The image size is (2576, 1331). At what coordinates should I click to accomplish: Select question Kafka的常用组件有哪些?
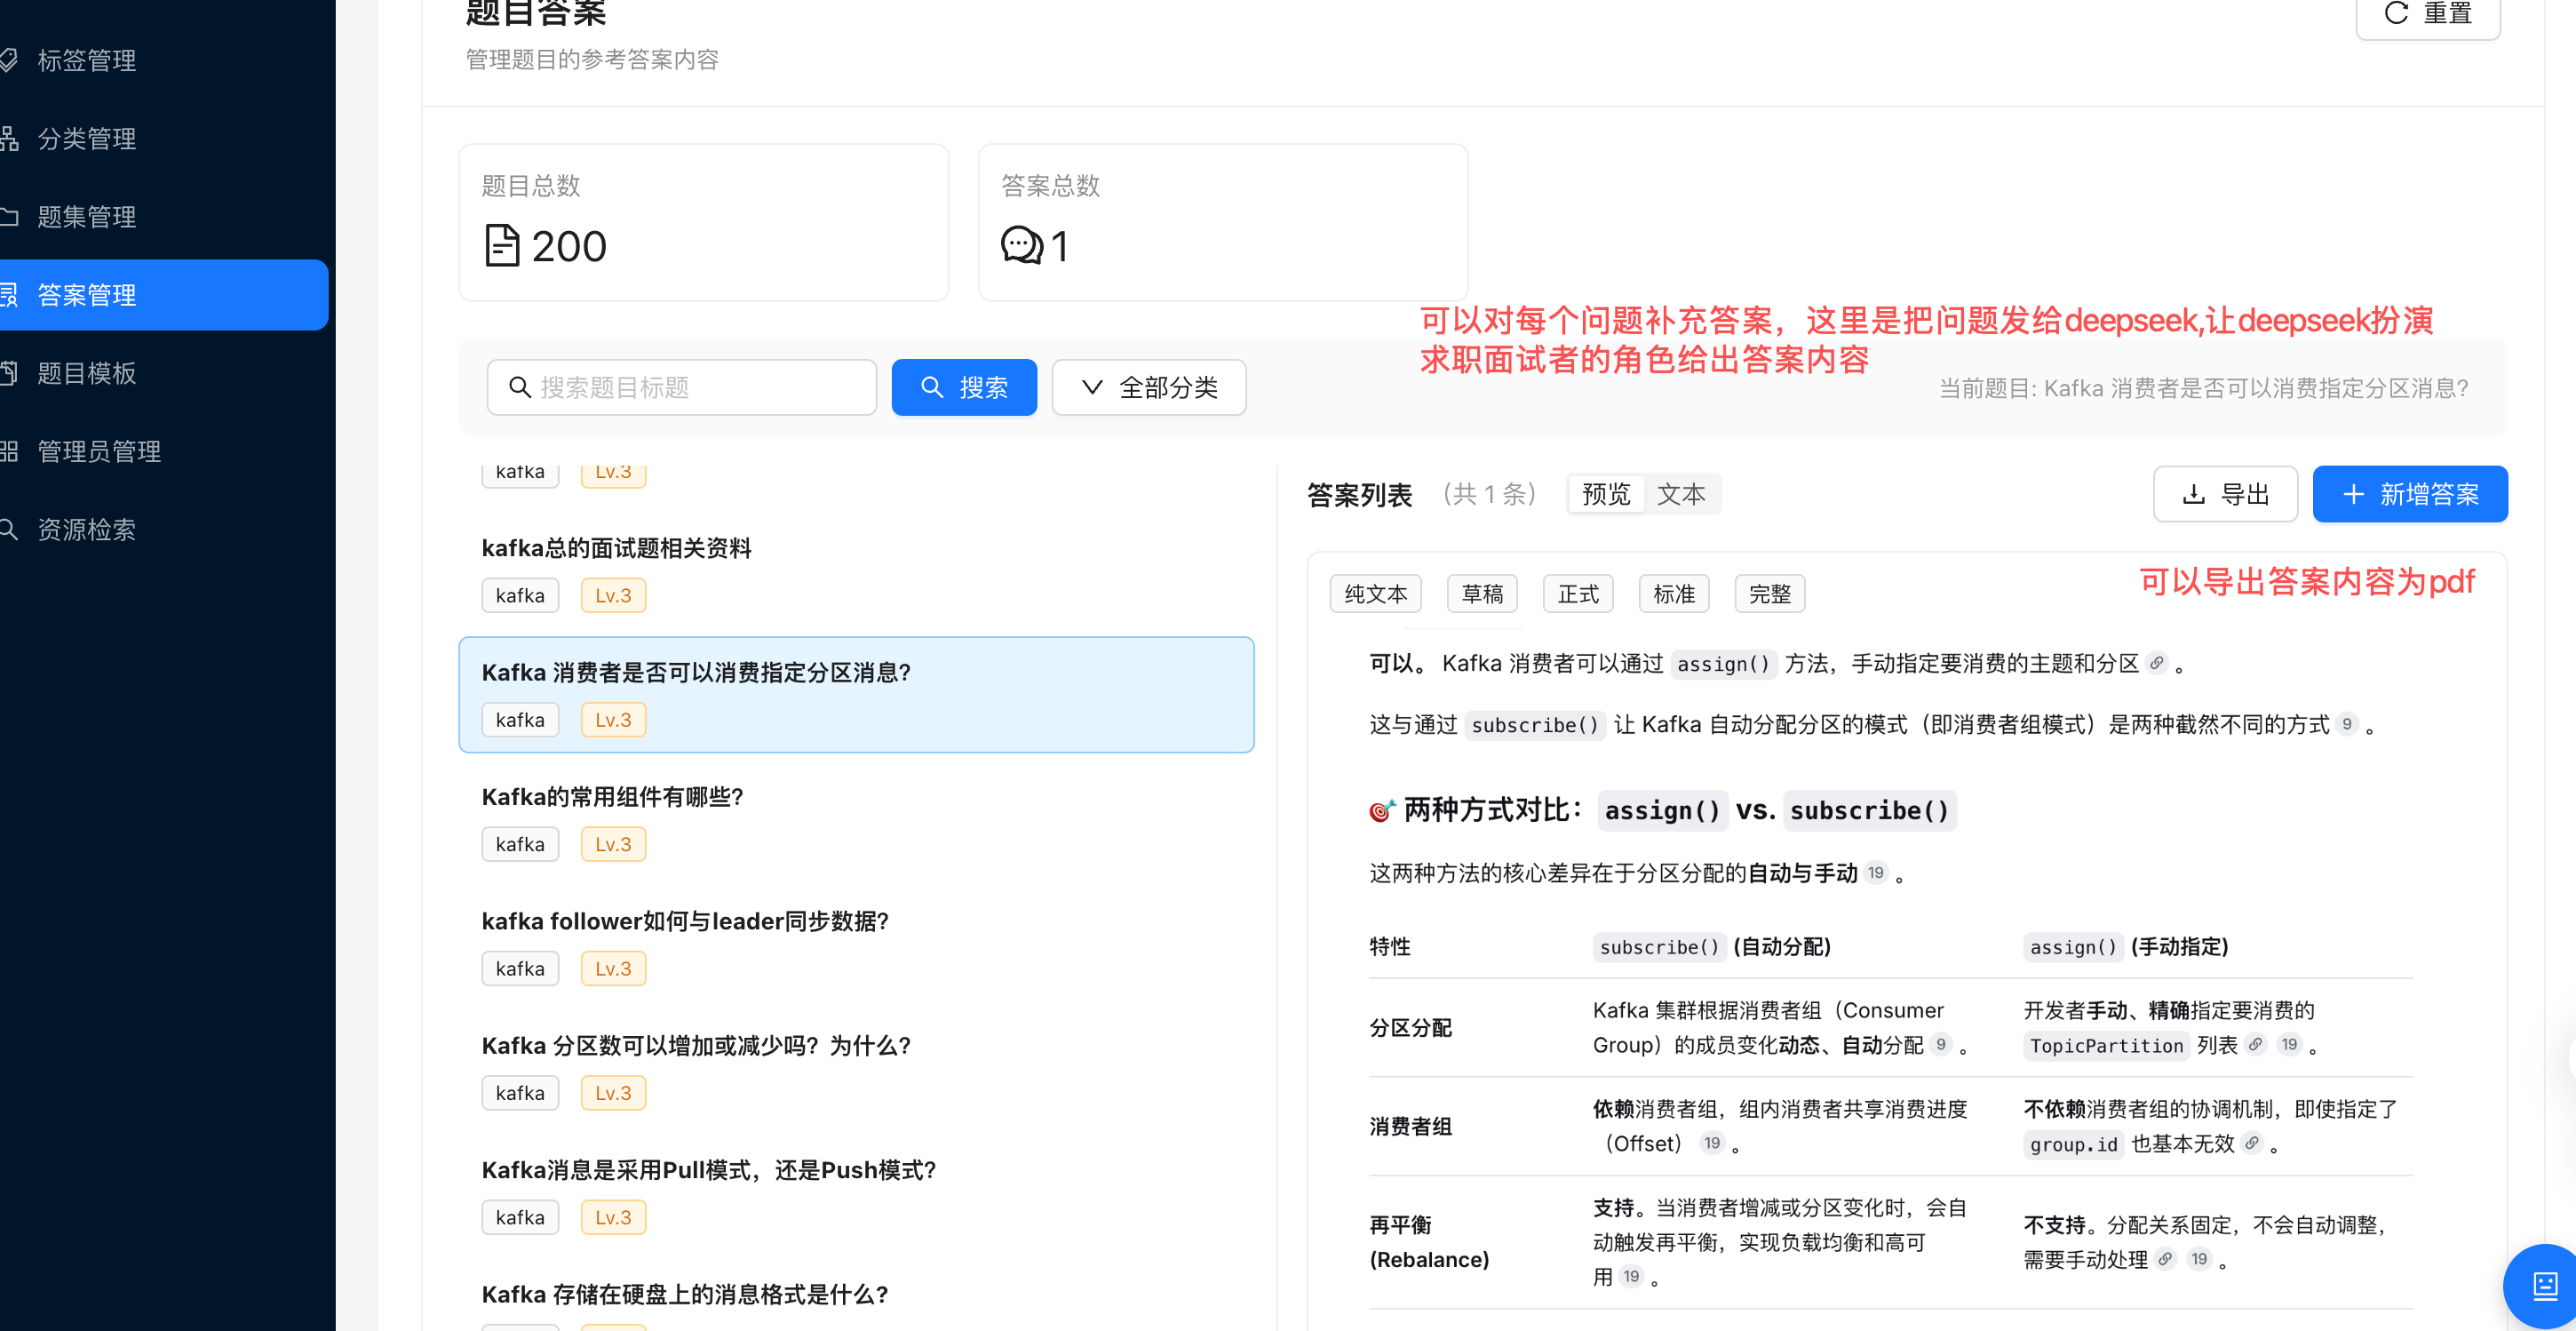point(857,820)
